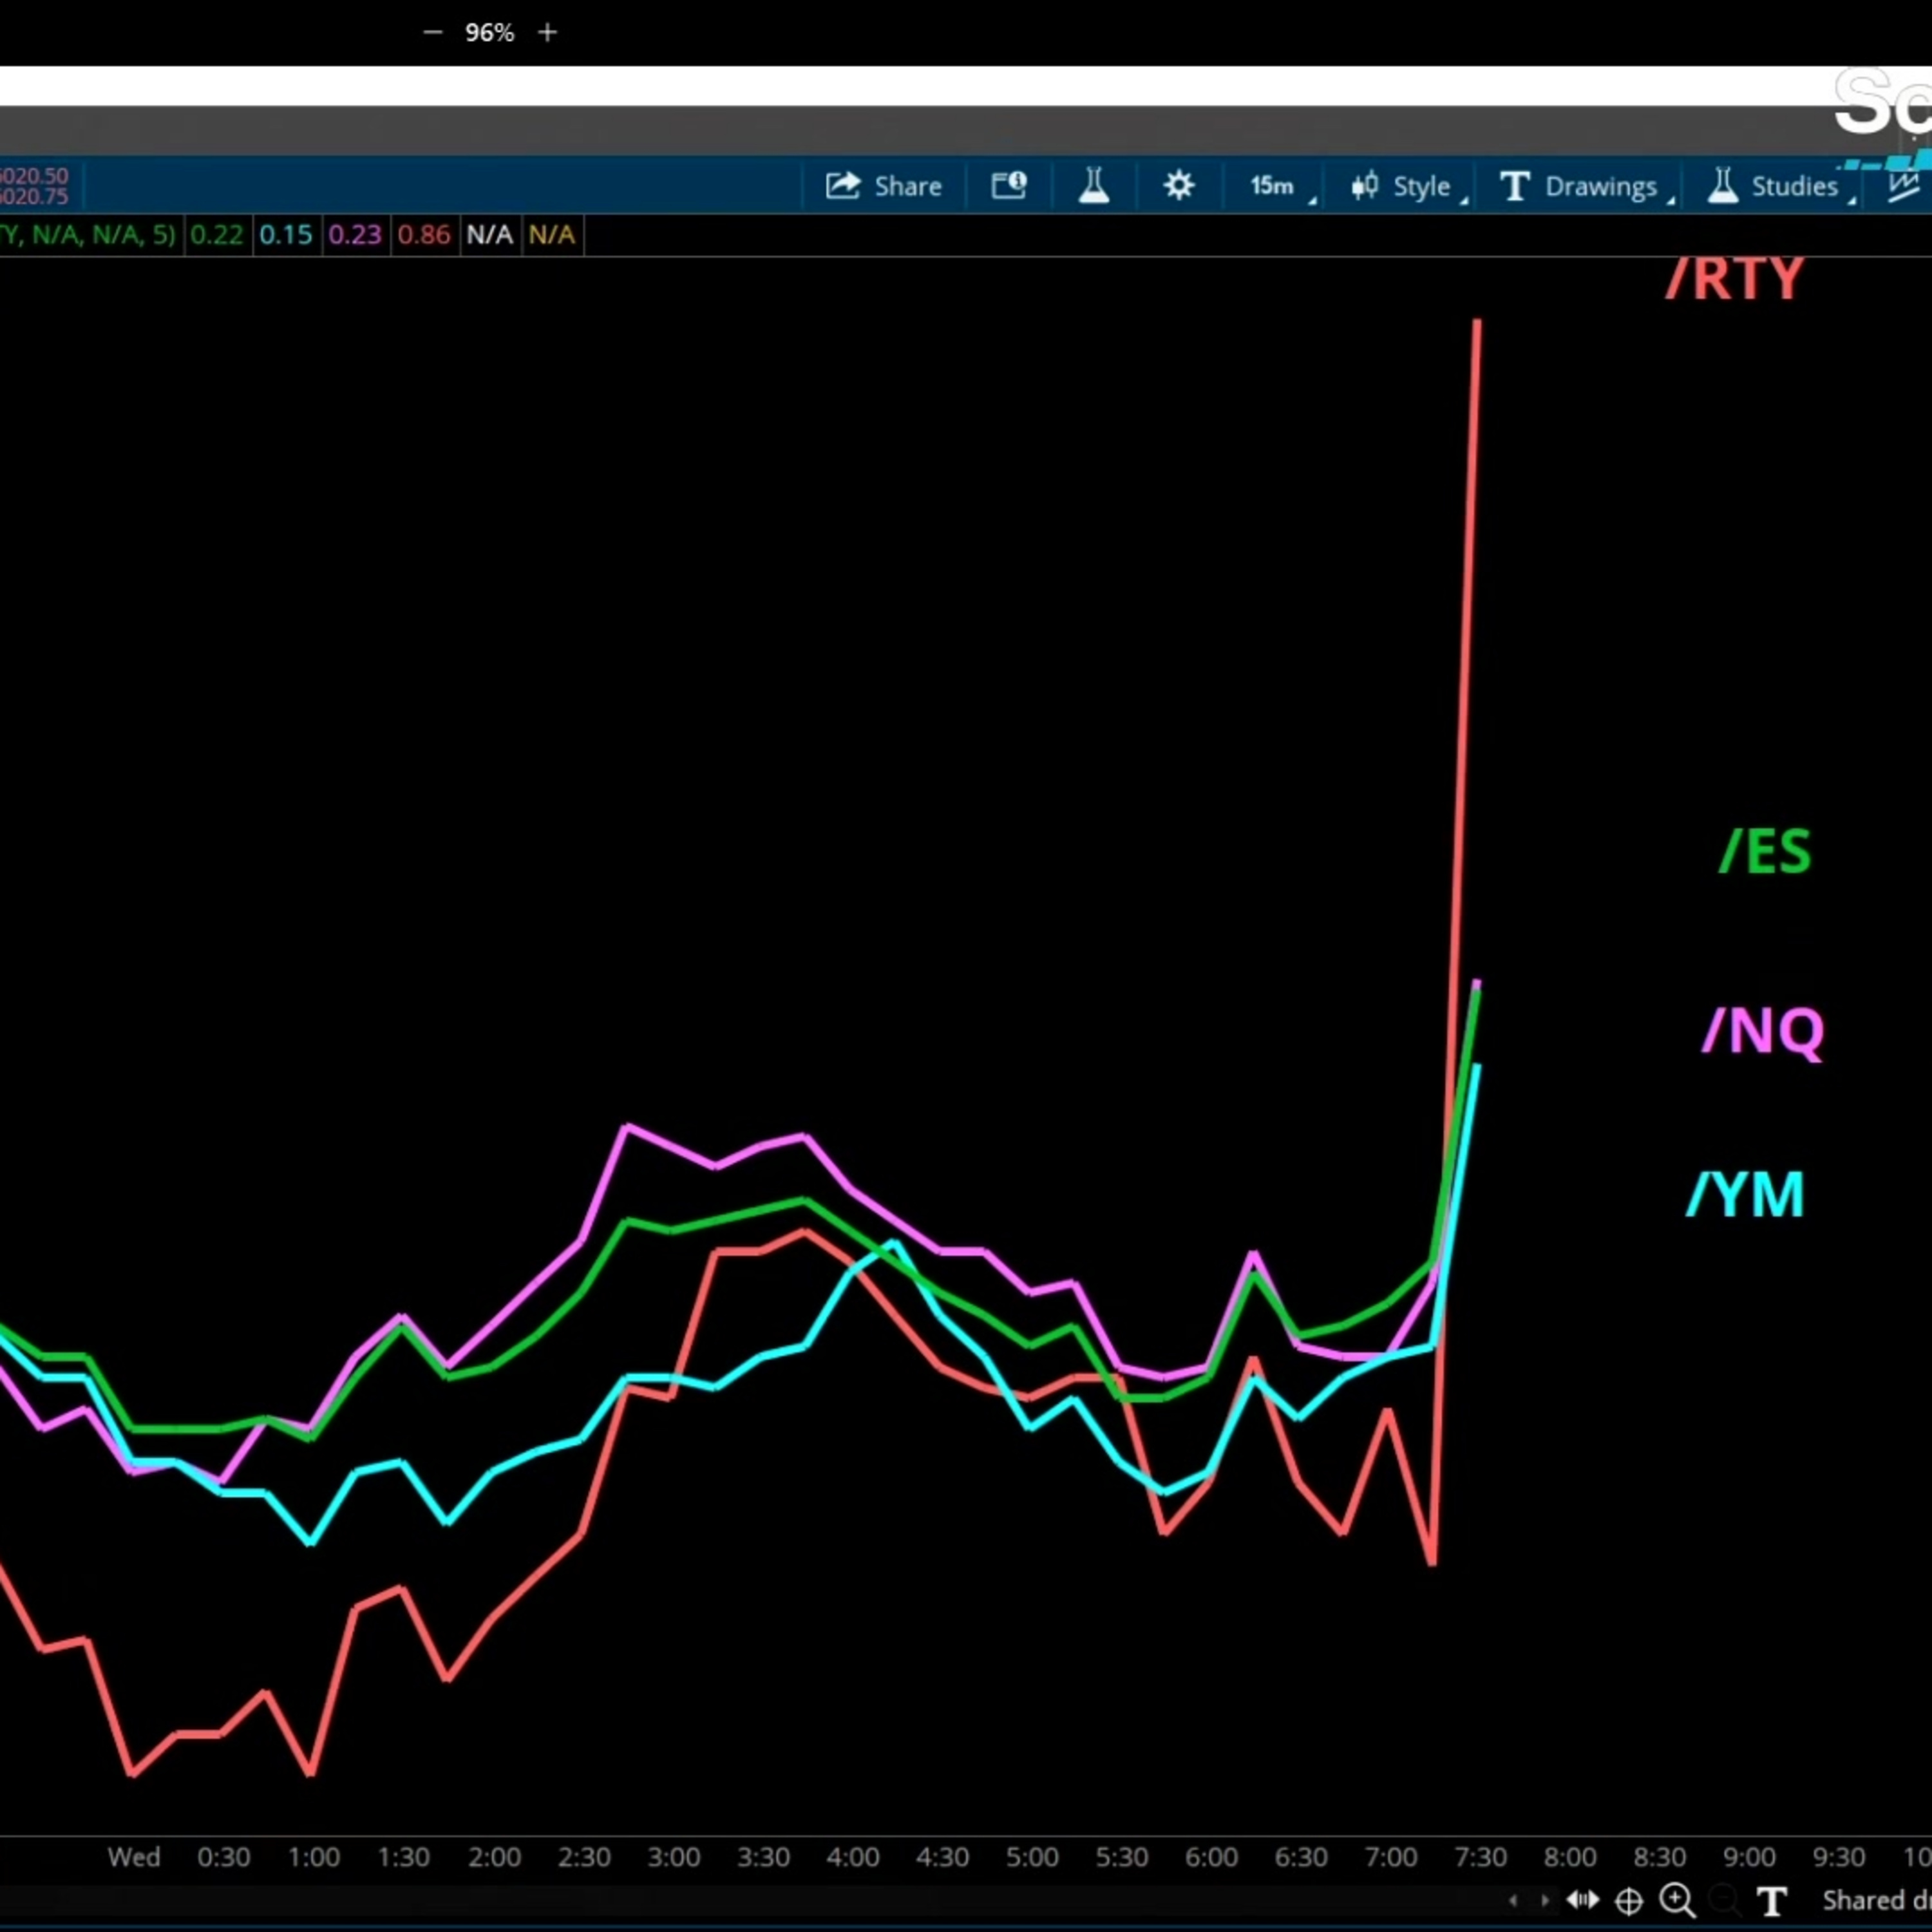This screenshot has height=1932, width=1932.
Task: Click the 5:30 time axis label
Action: pos(1122,1857)
